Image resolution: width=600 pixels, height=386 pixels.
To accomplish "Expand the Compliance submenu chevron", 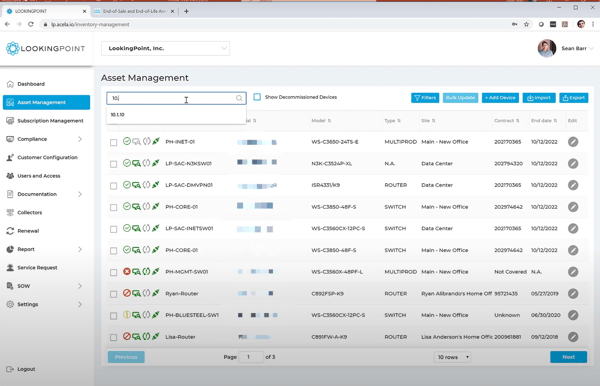I will [x=80, y=139].
